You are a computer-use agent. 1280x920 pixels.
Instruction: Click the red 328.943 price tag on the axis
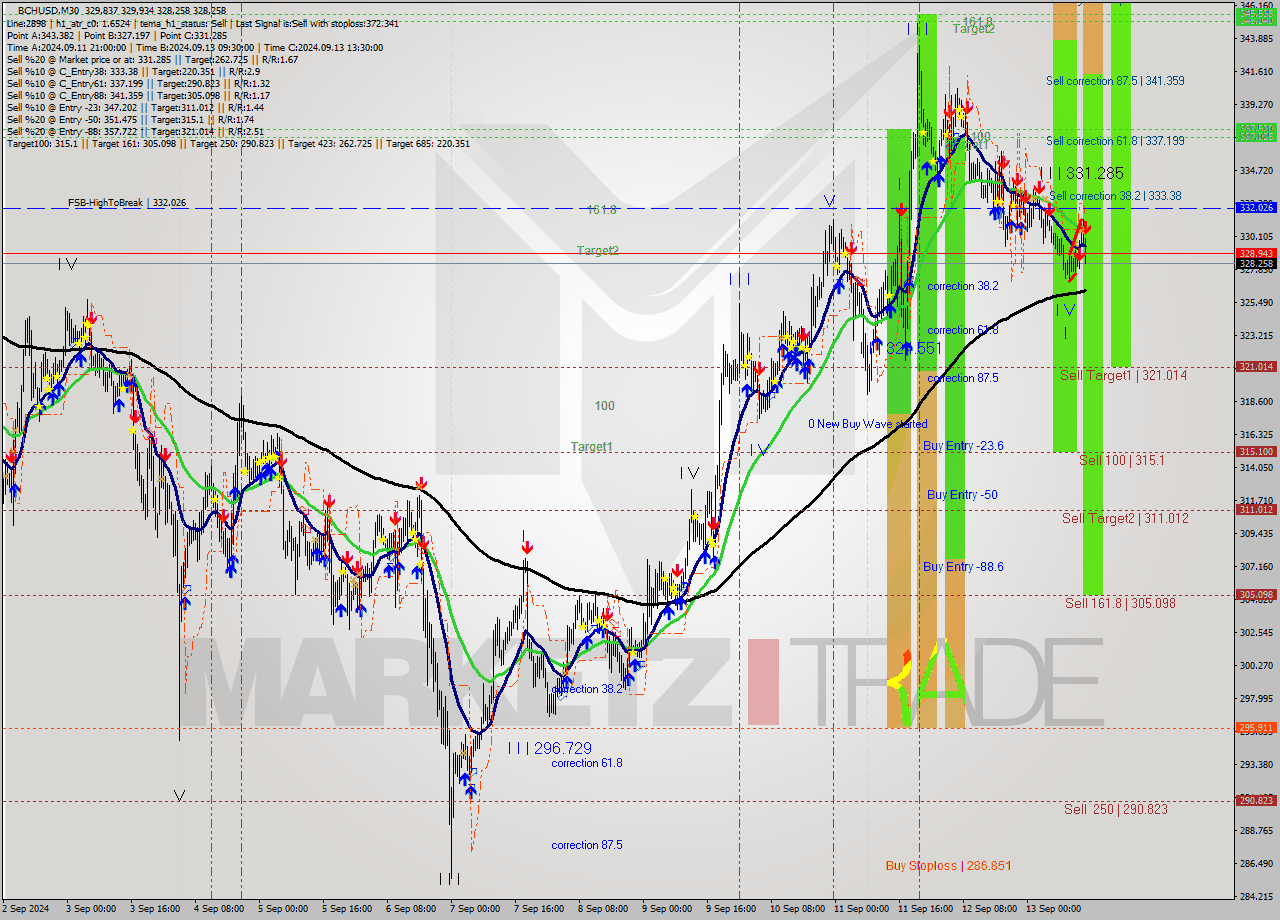[1256, 253]
